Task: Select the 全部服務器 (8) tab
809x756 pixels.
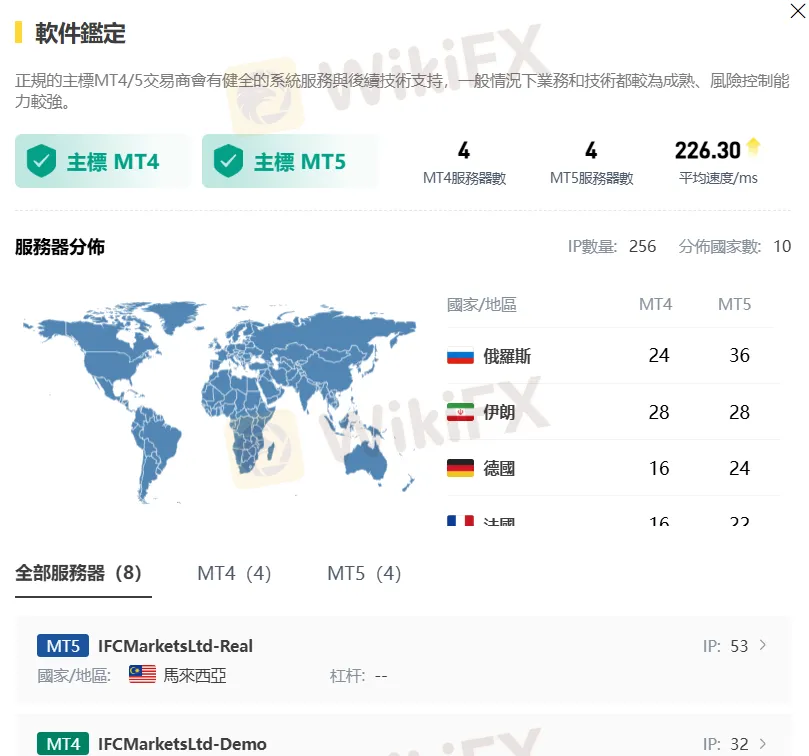Action: tap(78, 573)
